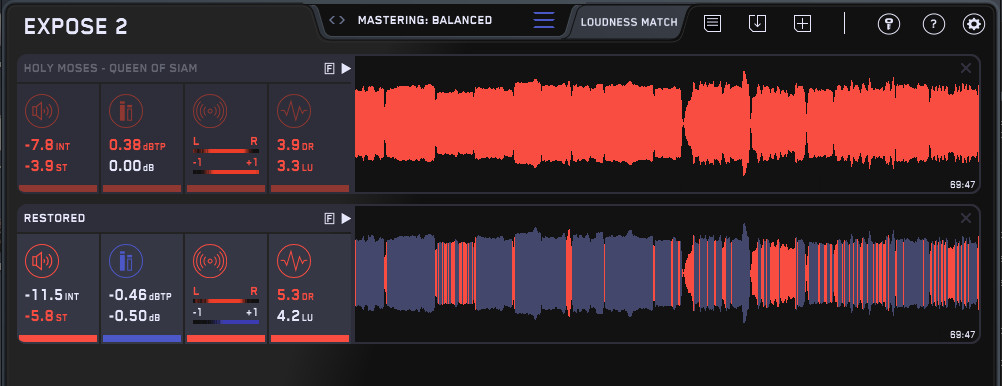Play the Holy Moses - Queen of Siam track
Screen dimensions: 1002x386
point(346,68)
